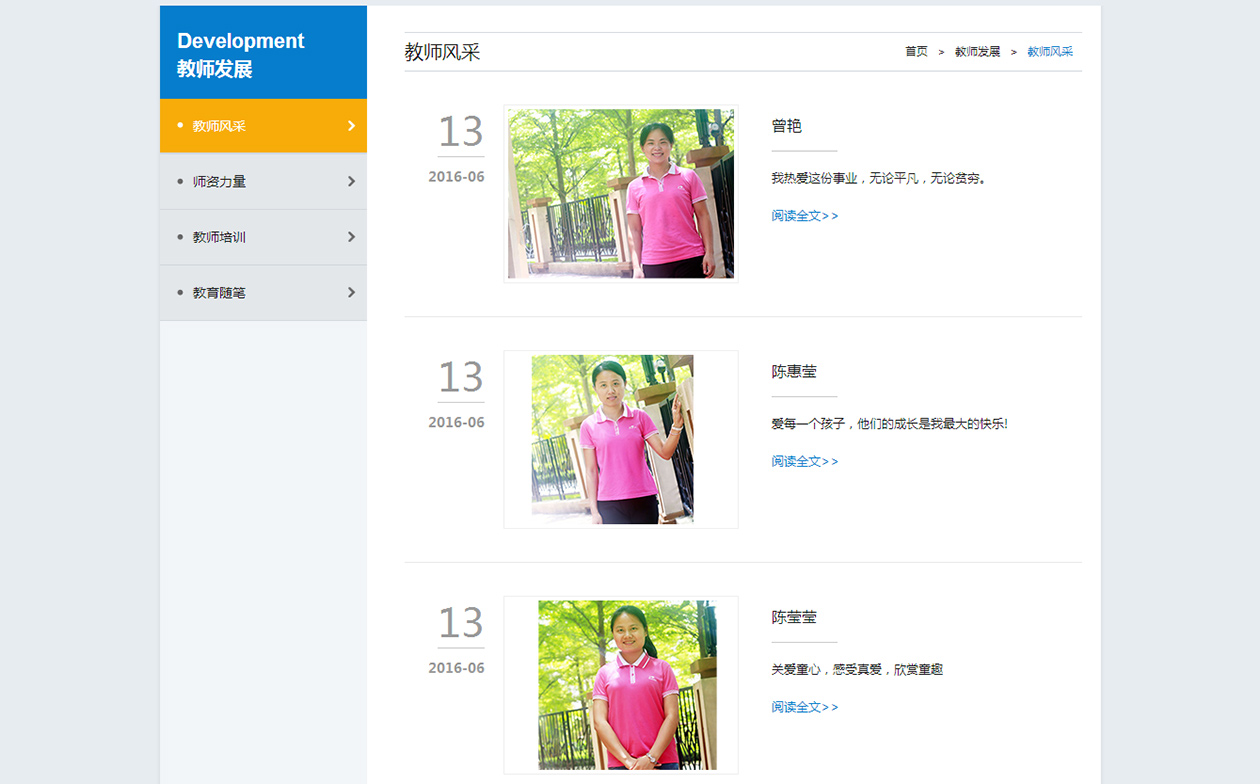Screen dimensions: 1260x784
Task: Click the chevron arrow beside 教师风采
Action: (x=351, y=126)
